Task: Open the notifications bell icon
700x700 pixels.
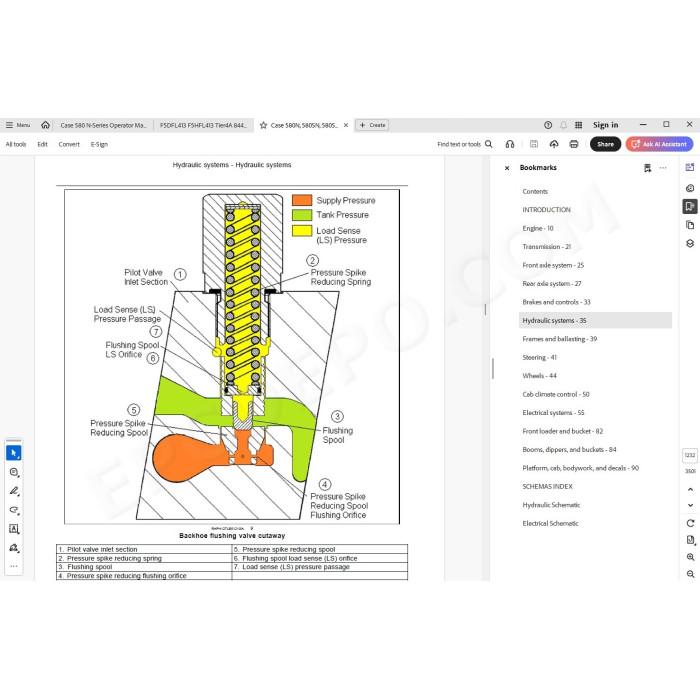Action: click(563, 125)
